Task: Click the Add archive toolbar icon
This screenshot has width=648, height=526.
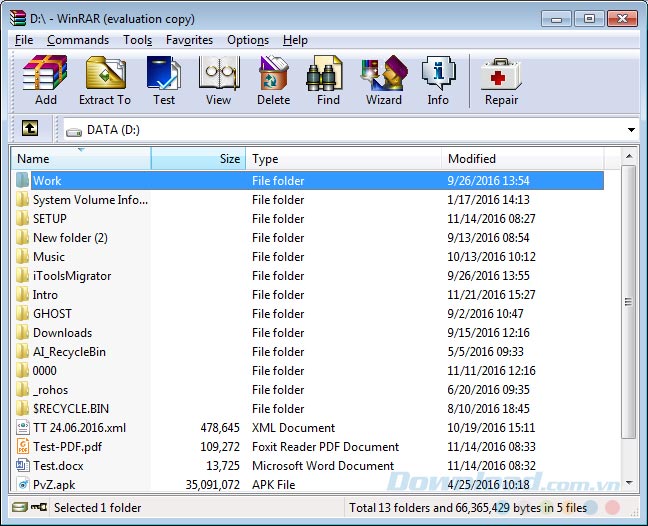Action: [45, 80]
